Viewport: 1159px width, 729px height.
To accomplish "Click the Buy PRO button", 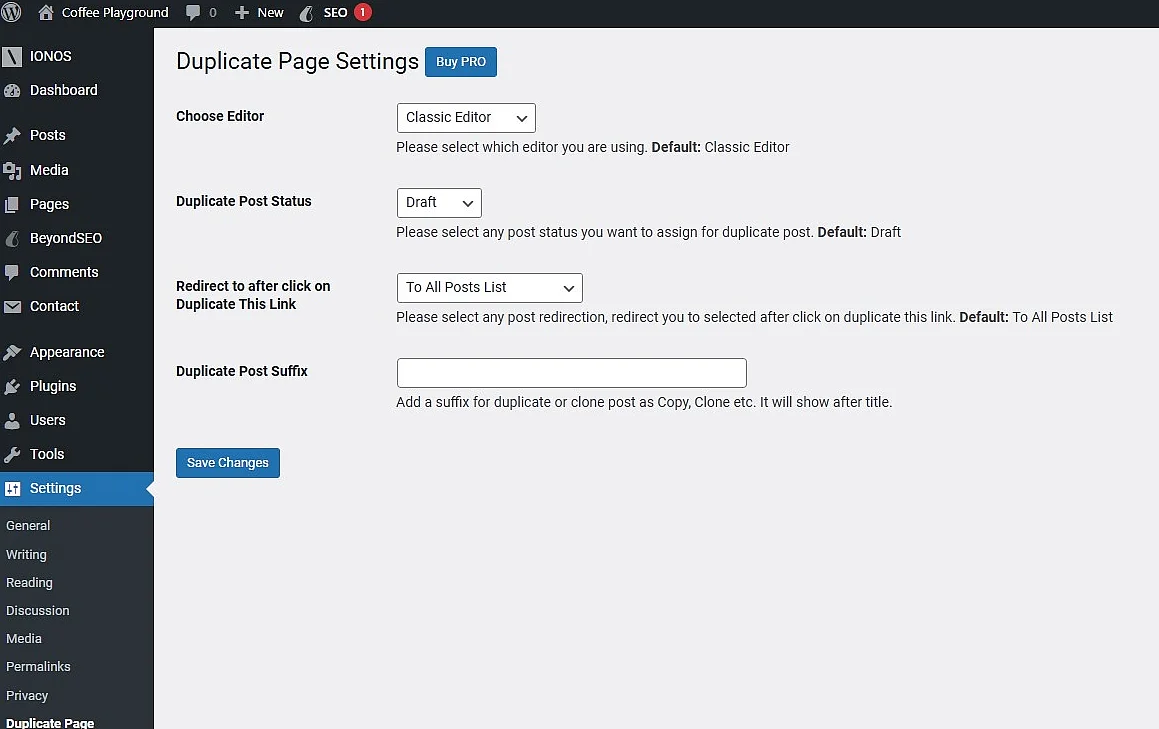I will tap(460, 62).
